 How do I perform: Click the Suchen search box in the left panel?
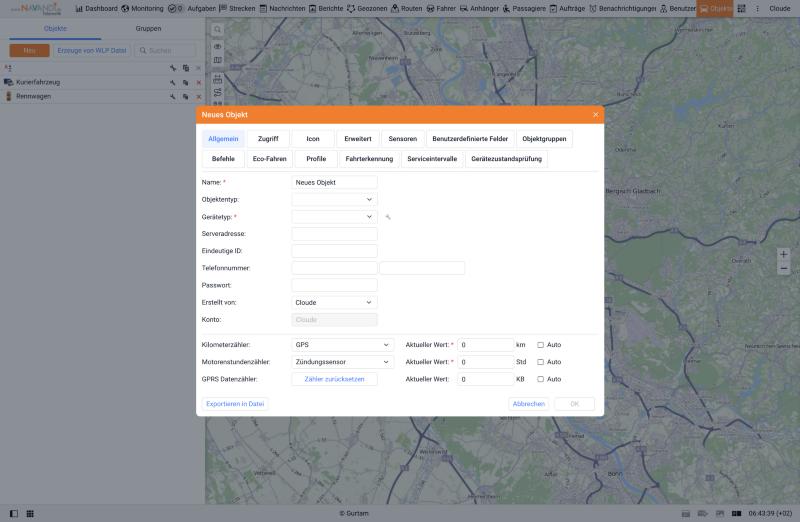[165, 51]
